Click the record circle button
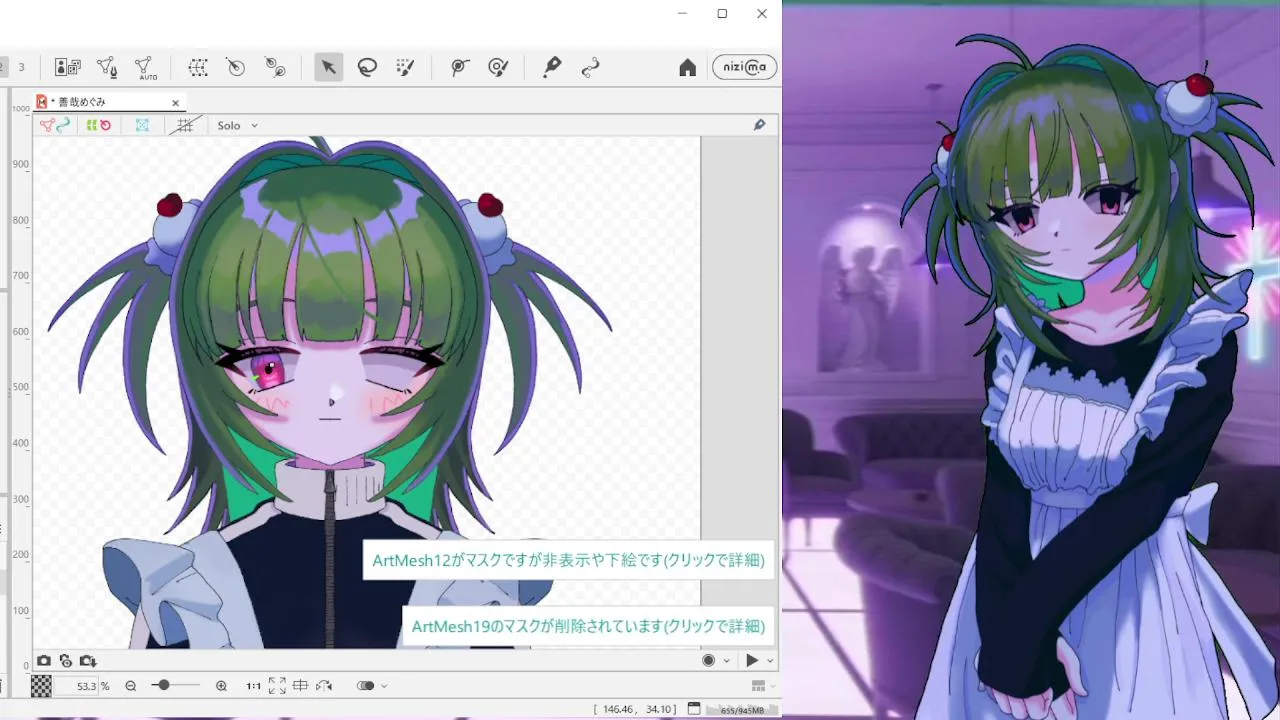 click(x=709, y=660)
